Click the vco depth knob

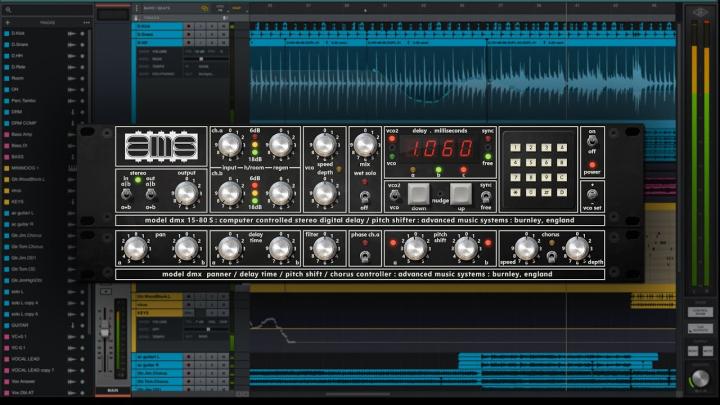325,193
